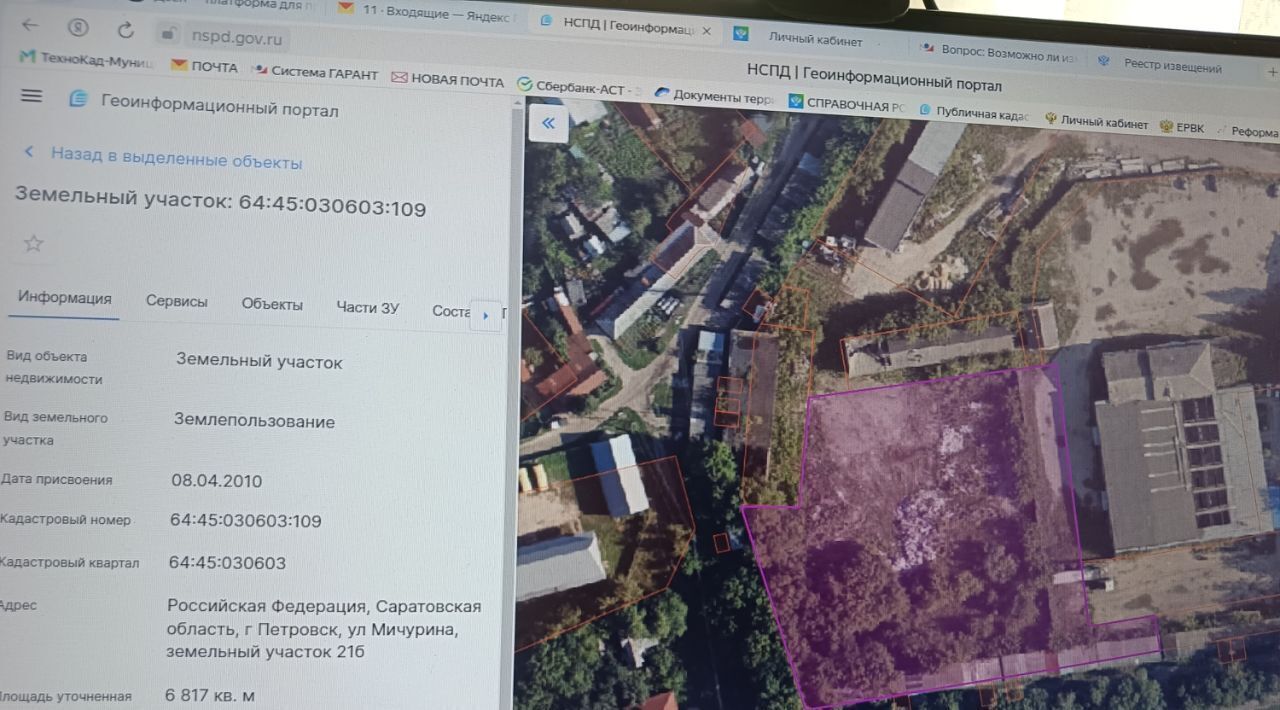Click the 'Вид объекта недвижимости' label
Screen dimensions: 1280x710
[x=53, y=367]
